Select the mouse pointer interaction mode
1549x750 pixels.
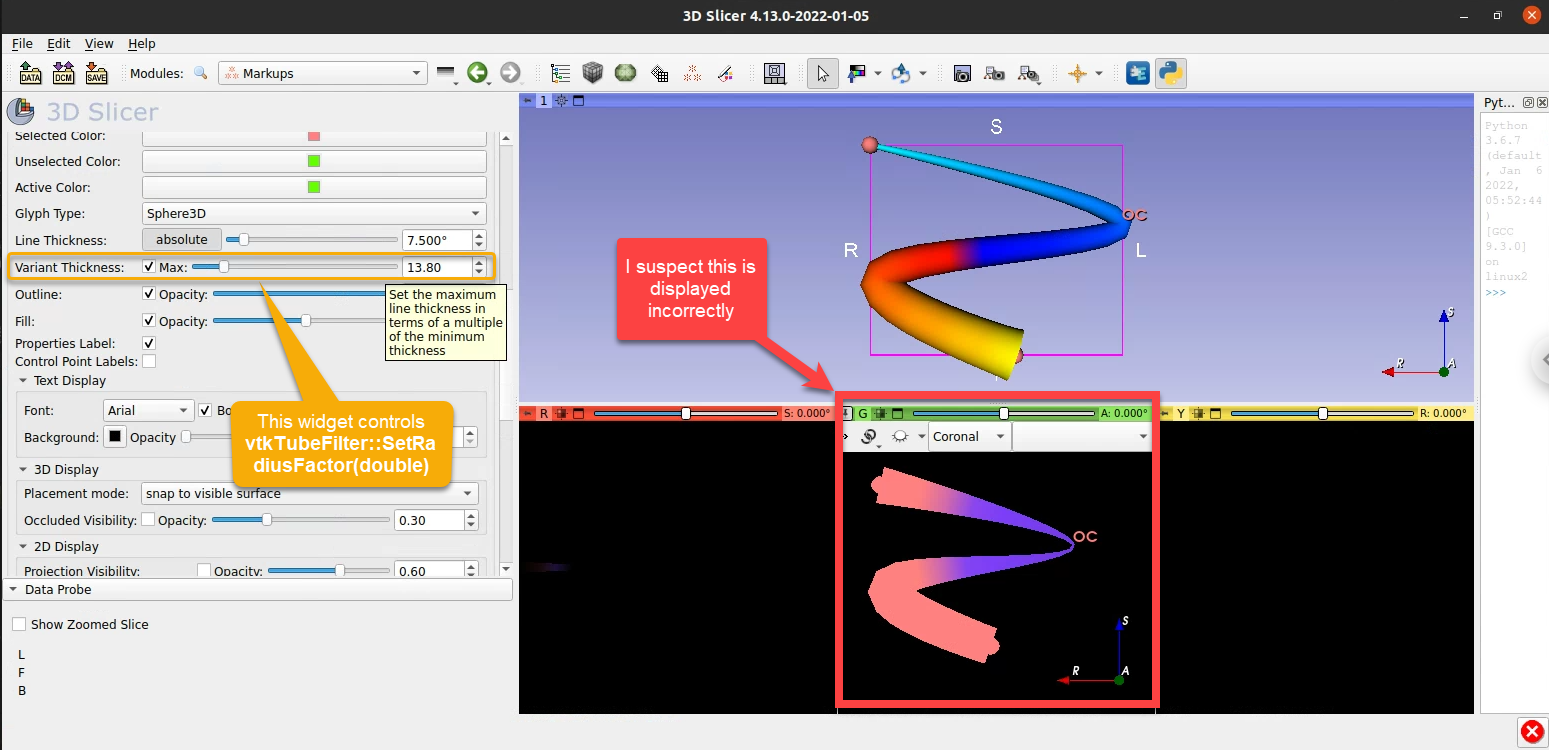823,73
